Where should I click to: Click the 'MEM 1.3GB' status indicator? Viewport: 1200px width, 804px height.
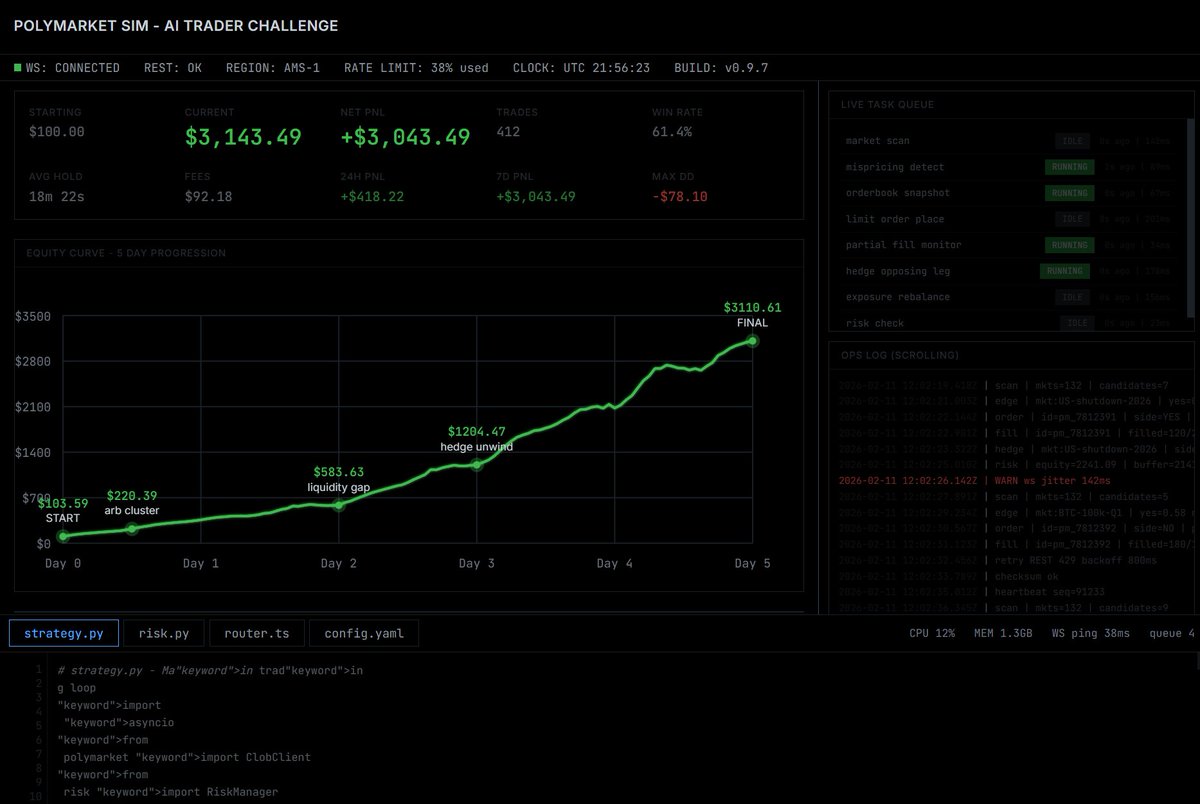pyautogui.click(x=1003, y=633)
